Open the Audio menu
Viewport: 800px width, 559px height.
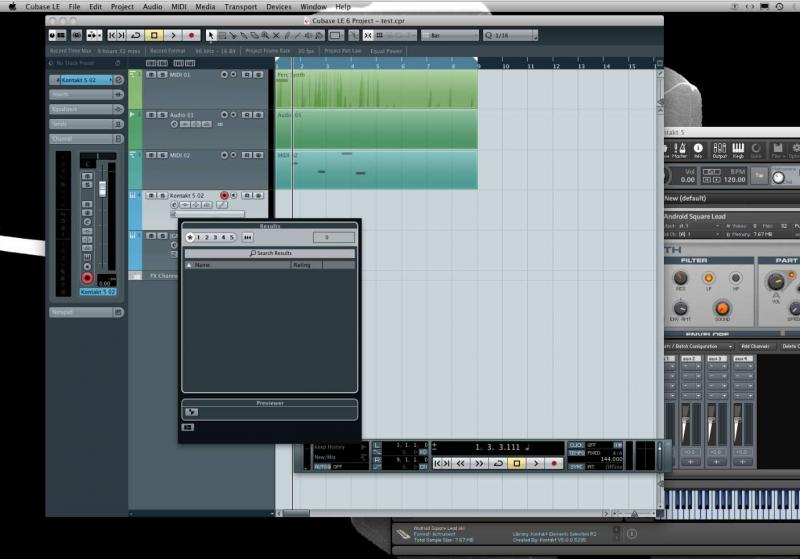click(152, 7)
